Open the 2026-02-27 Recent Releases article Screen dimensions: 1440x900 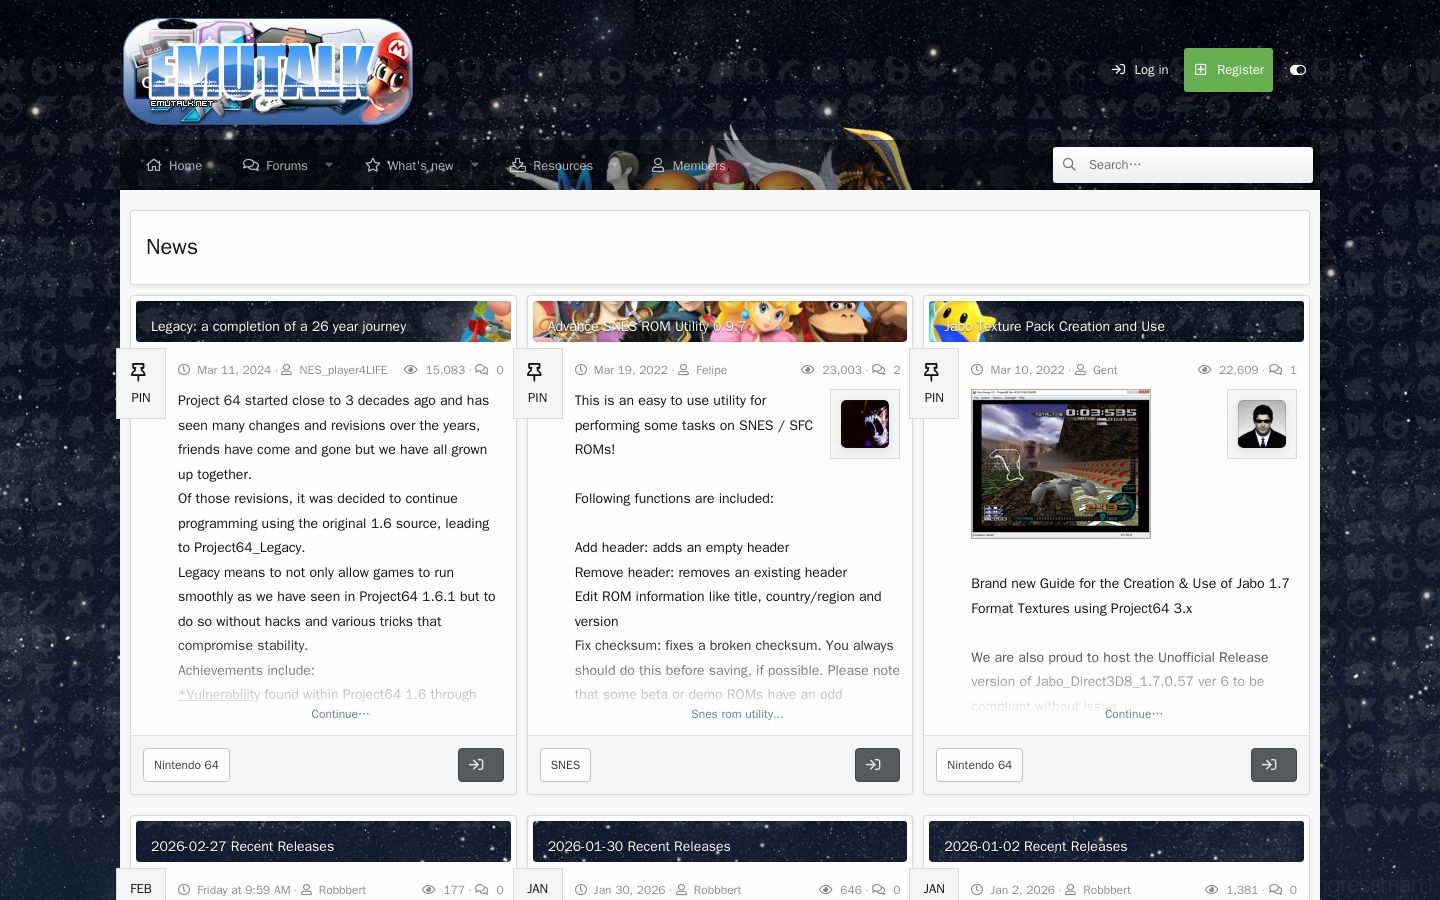pos(242,846)
